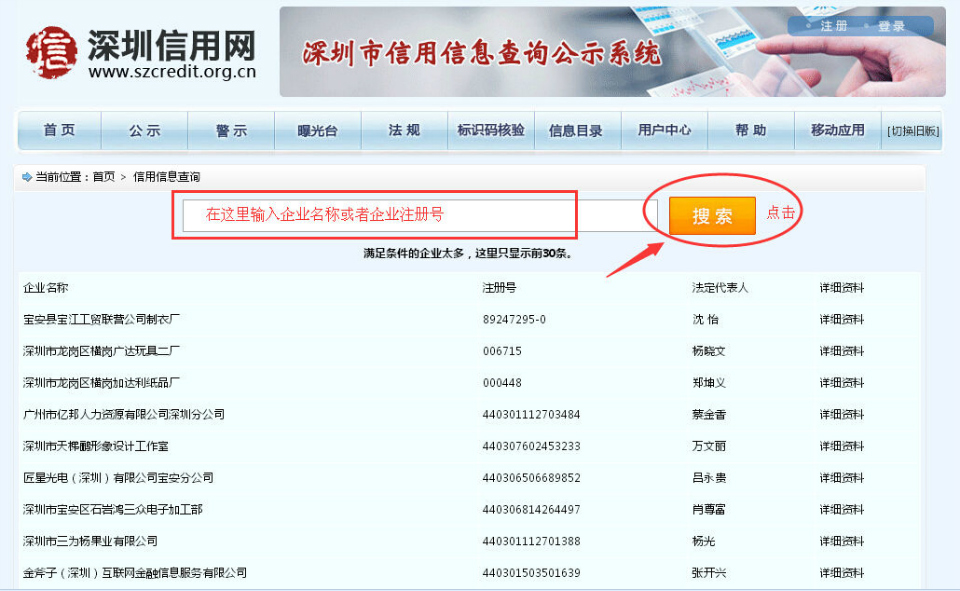
Task: Focus the enterprise name search input field
Action: [420, 215]
